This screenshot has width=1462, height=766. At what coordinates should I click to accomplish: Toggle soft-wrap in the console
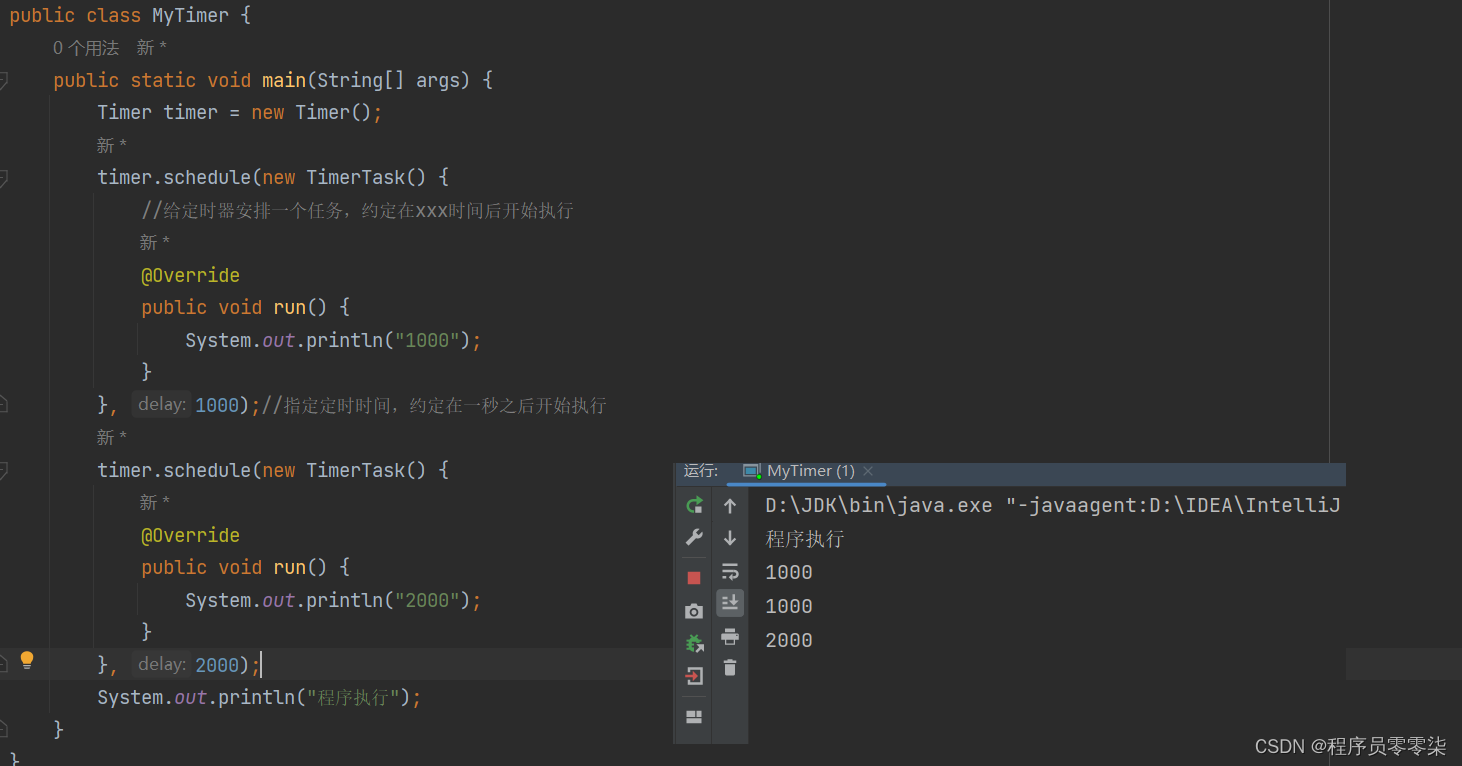pos(730,571)
